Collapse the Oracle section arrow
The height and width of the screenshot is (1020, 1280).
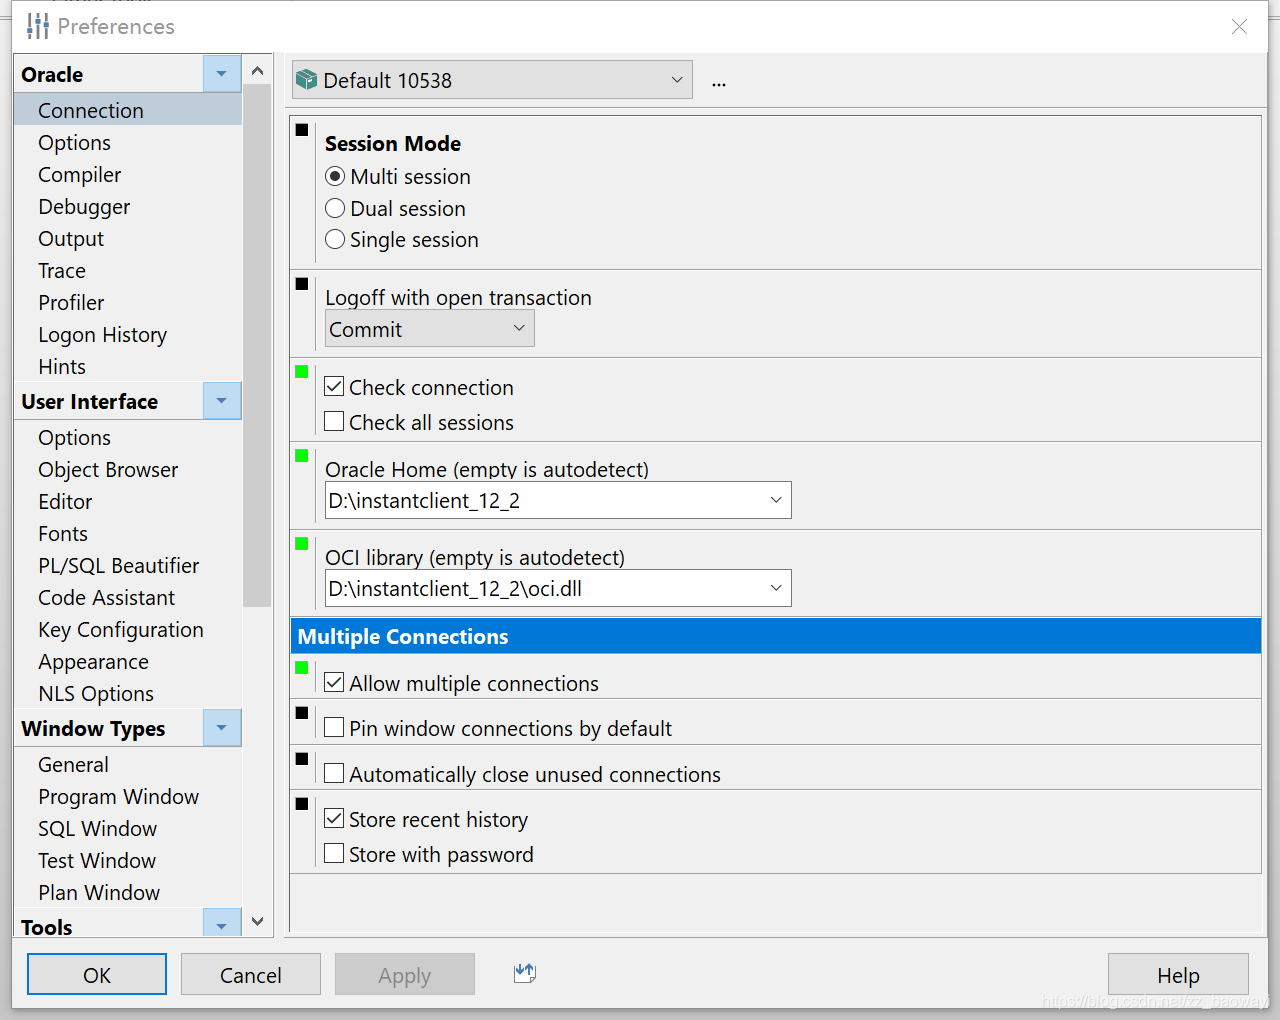(222, 74)
